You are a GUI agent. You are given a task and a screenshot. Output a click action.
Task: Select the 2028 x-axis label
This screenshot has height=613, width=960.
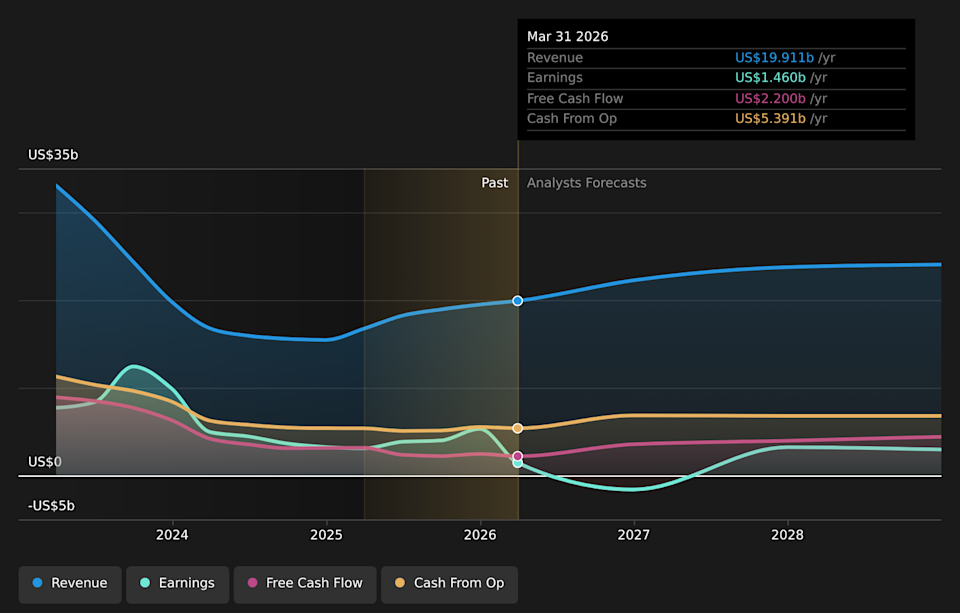[x=787, y=535]
